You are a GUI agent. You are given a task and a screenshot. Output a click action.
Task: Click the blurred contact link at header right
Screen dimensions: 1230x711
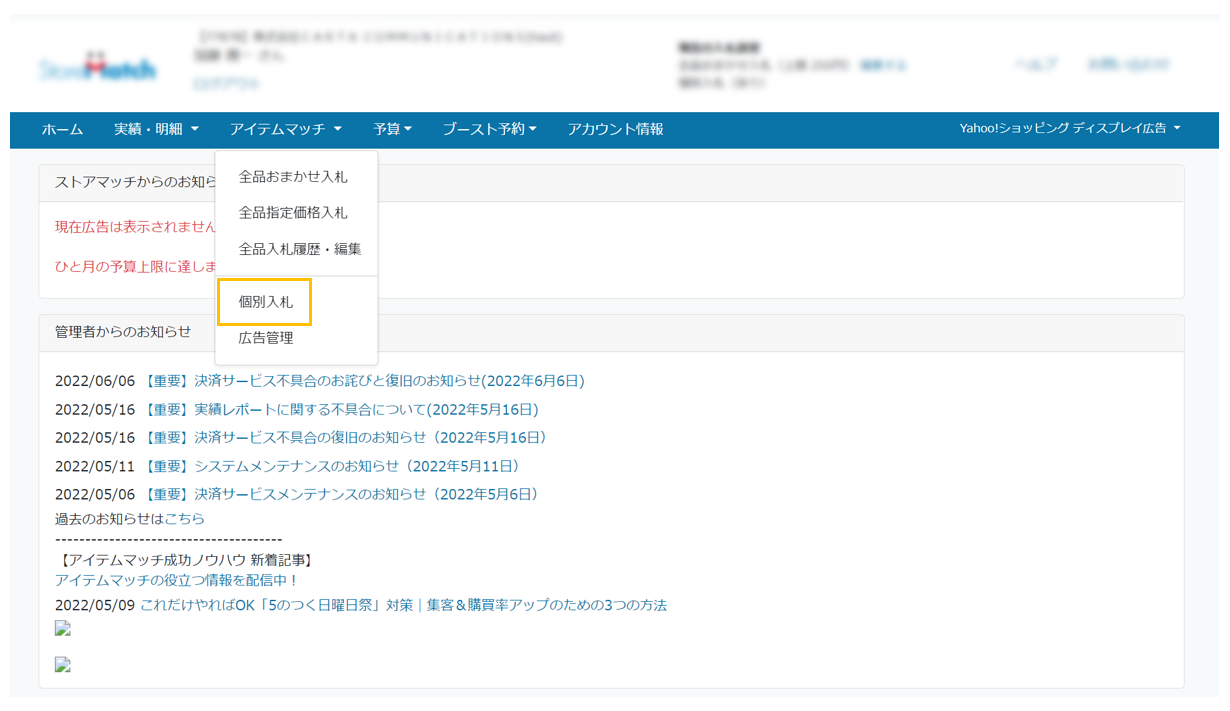1128,64
